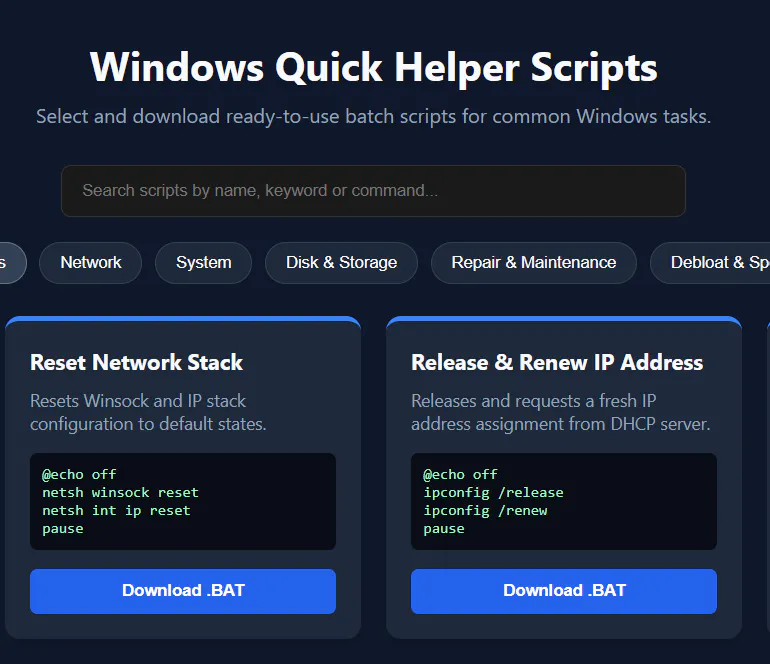Click the 'ipconfig /release' code line

[494, 493]
